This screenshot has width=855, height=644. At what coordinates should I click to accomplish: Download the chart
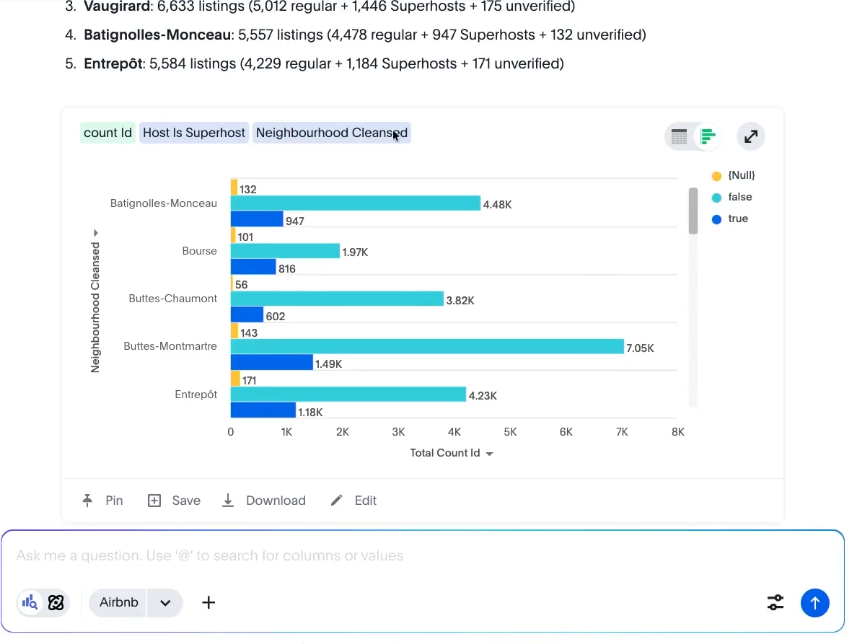point(263,500)
